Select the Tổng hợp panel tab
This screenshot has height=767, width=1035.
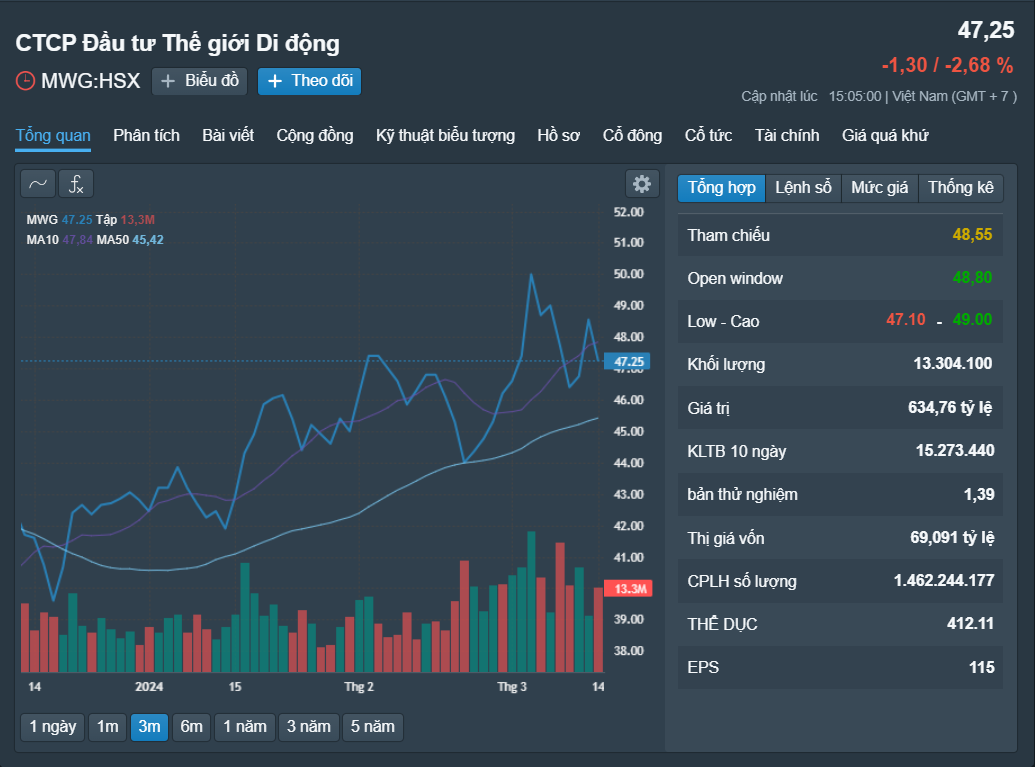[x=721, y=188]
